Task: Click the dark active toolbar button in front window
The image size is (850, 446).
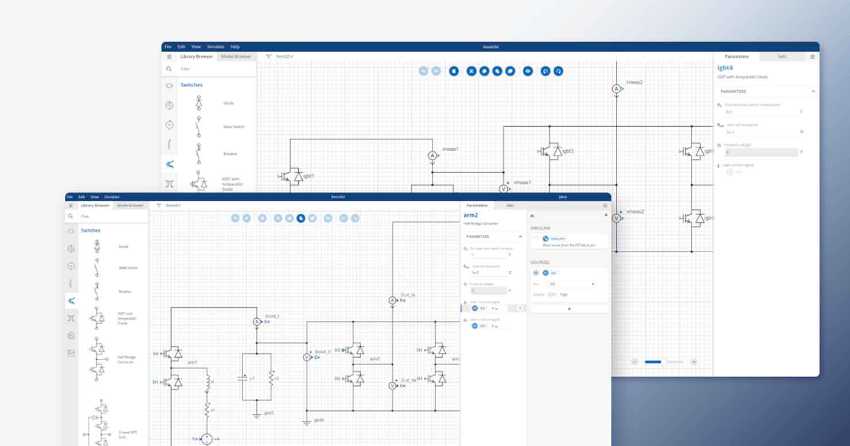Action: click(x=301, y=218)
